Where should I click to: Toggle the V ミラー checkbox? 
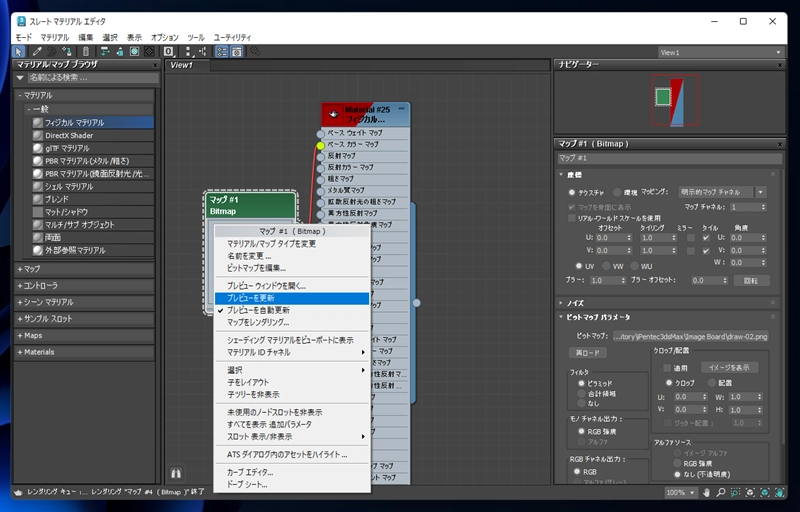pos(690,251)
